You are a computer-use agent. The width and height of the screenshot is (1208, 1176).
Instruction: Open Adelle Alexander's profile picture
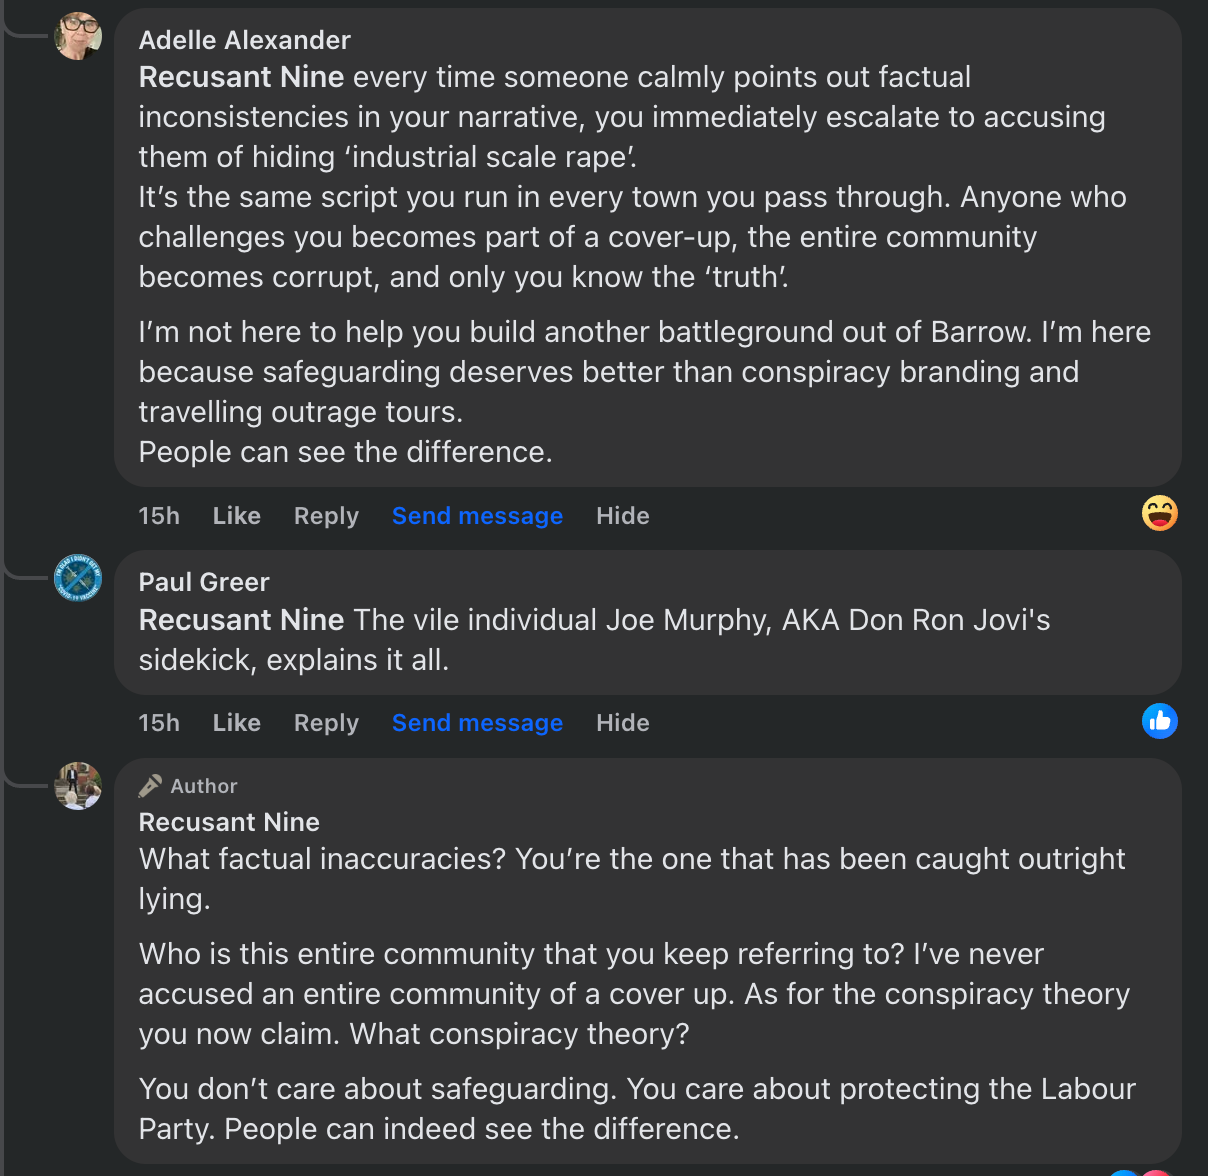click(x=78, y=36)
